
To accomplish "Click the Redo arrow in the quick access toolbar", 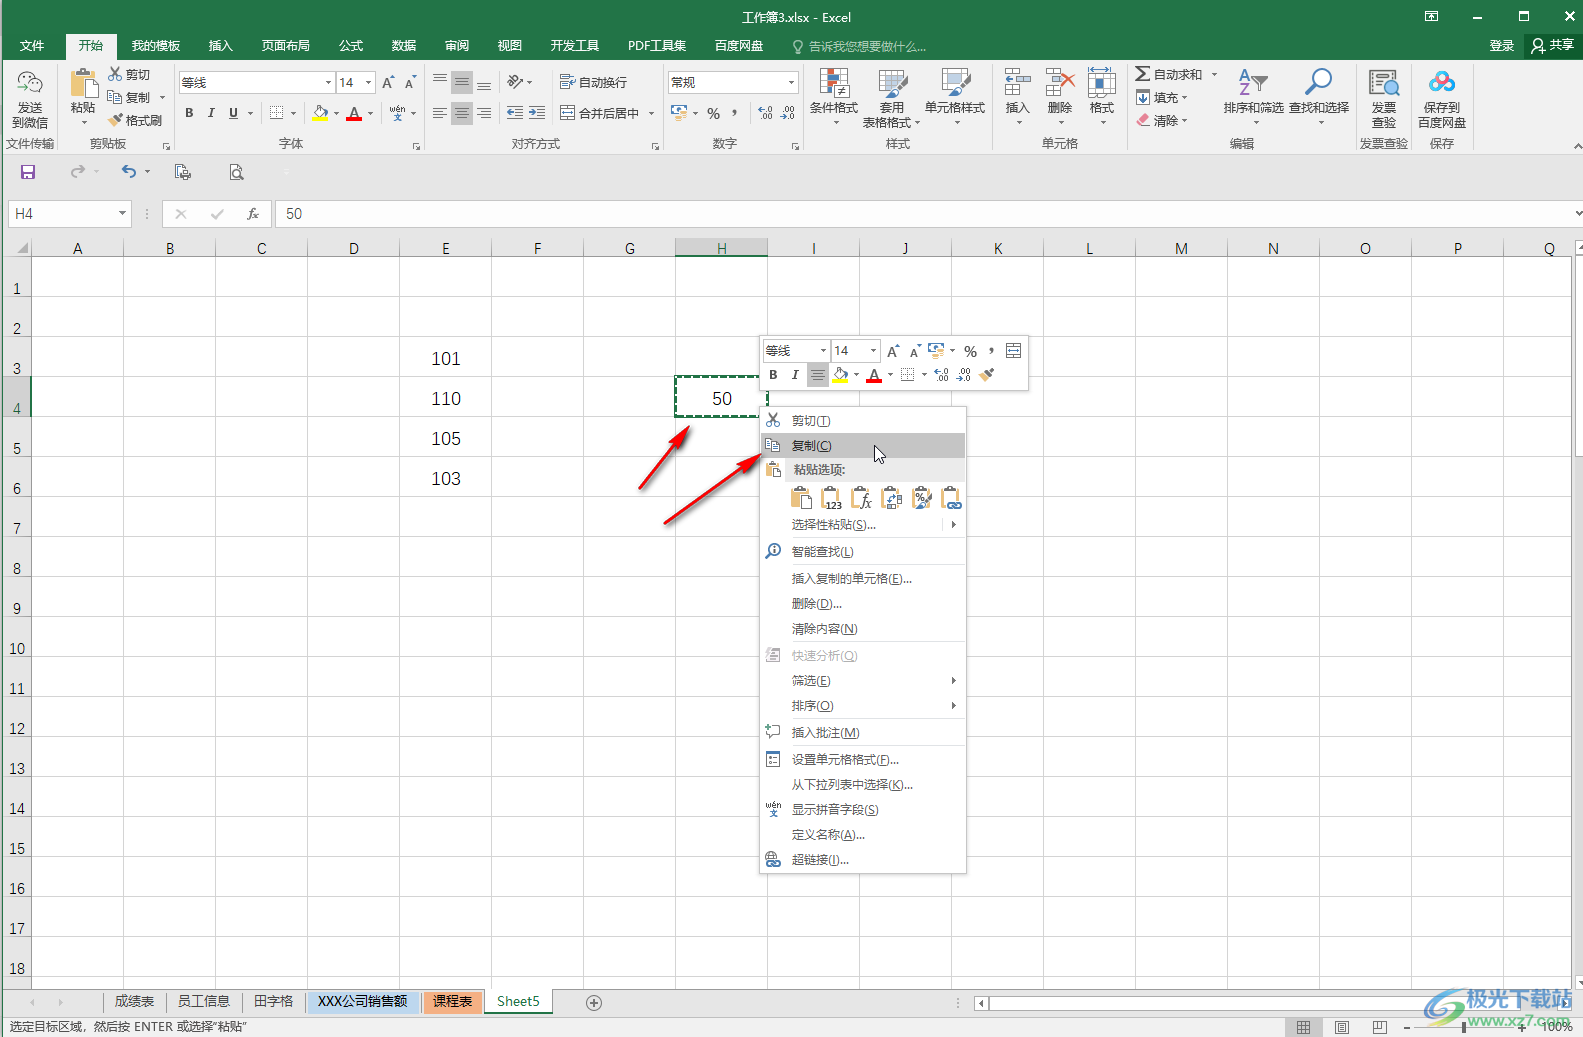I will pos(77,172).
